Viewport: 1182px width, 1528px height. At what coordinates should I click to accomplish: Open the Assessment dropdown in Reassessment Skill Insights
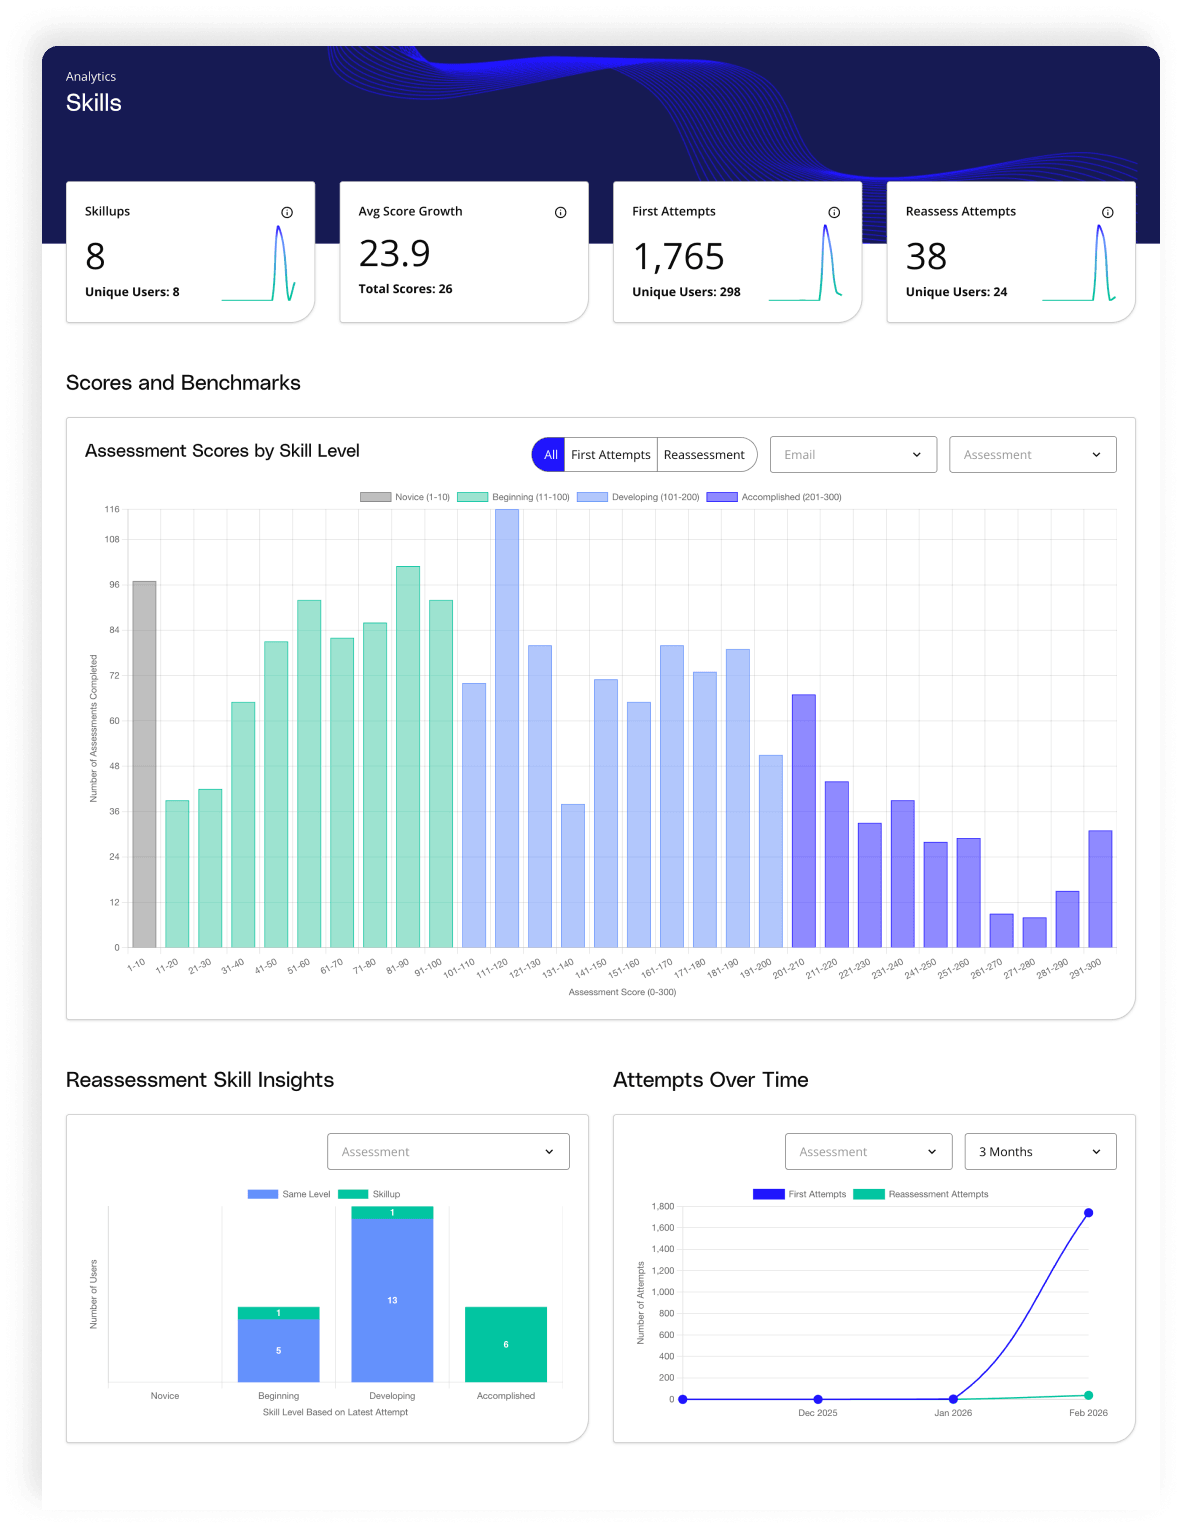tap(447, 1151)
